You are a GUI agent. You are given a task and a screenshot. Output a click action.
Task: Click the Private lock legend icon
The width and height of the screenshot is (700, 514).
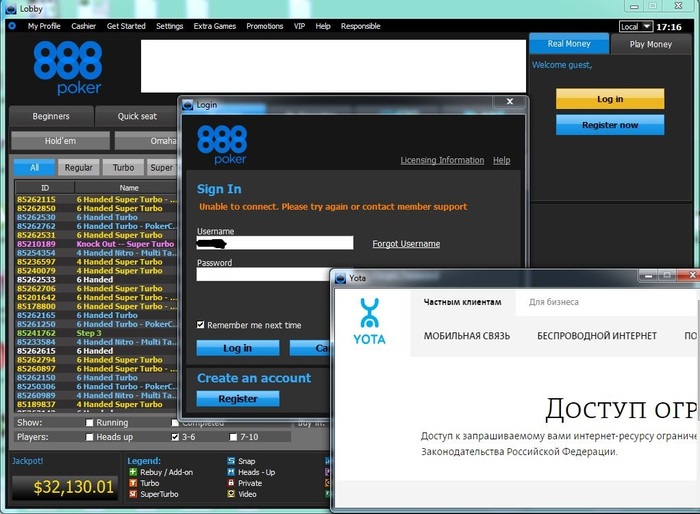point(231,483)
